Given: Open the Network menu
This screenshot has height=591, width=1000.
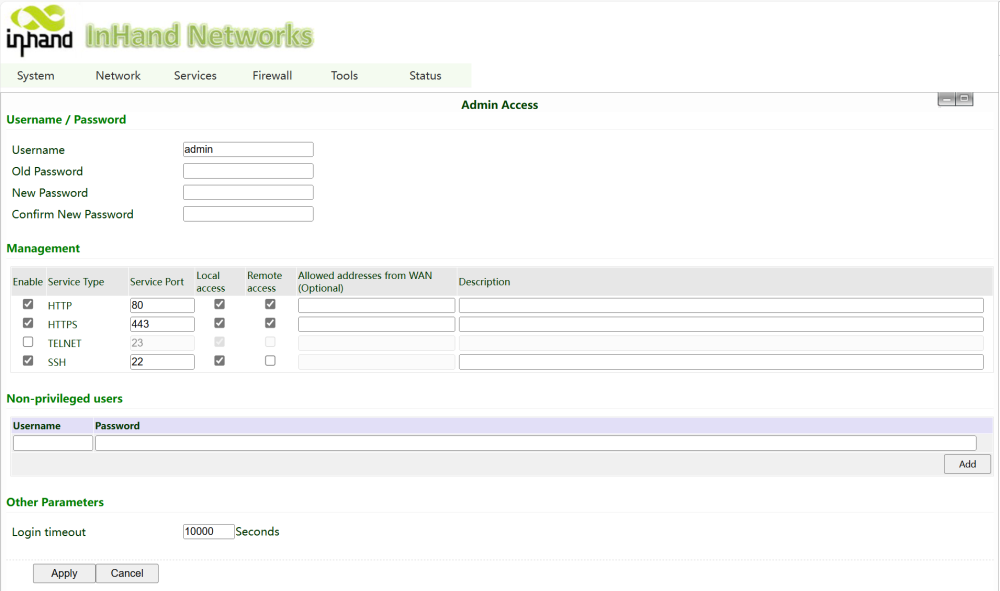Looking at the screenshot, I should tap(118, 76).
